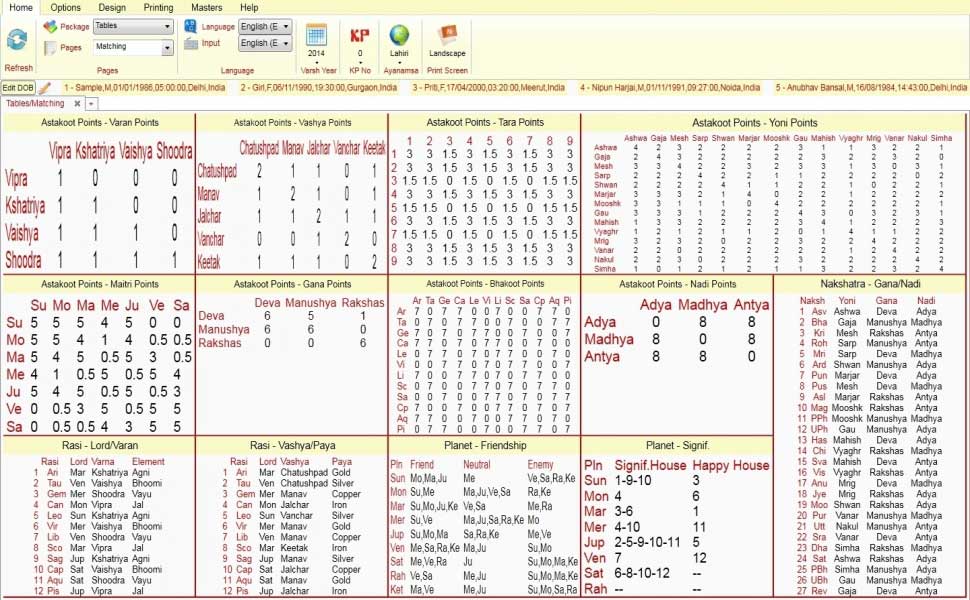Image resolution: width=970 pixels, height=600 pixels.
Task: Select profile 4 - Nipun Harjai, Noida
Action: [x=669, y=88]
